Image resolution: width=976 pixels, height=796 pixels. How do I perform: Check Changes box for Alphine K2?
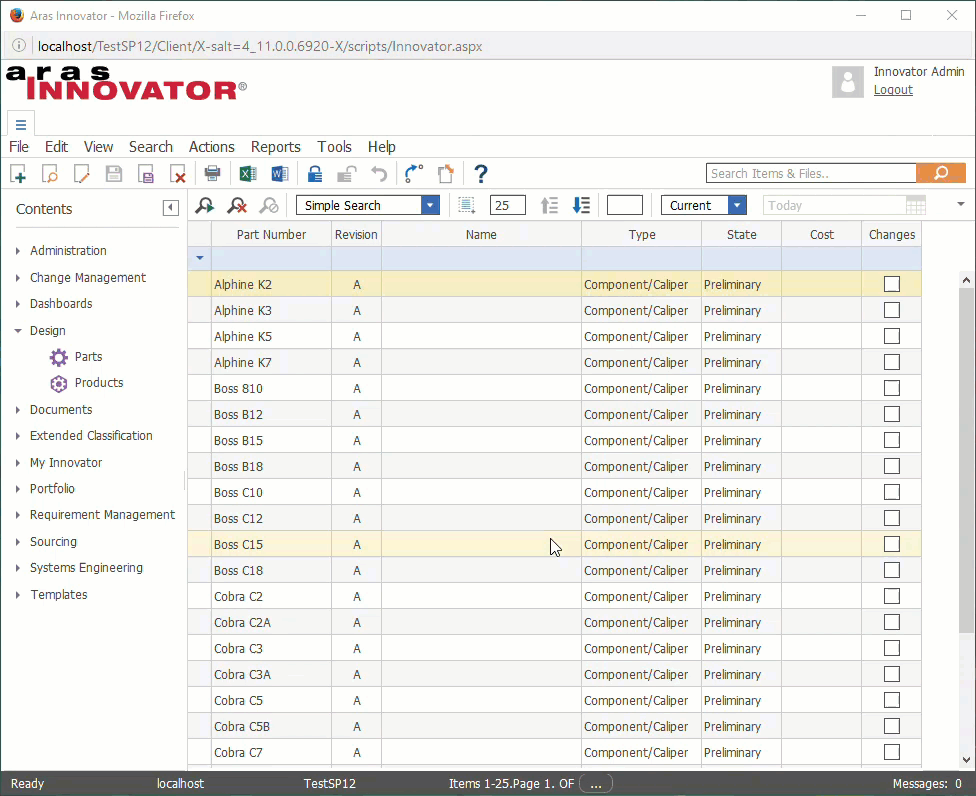click(892, 284)
